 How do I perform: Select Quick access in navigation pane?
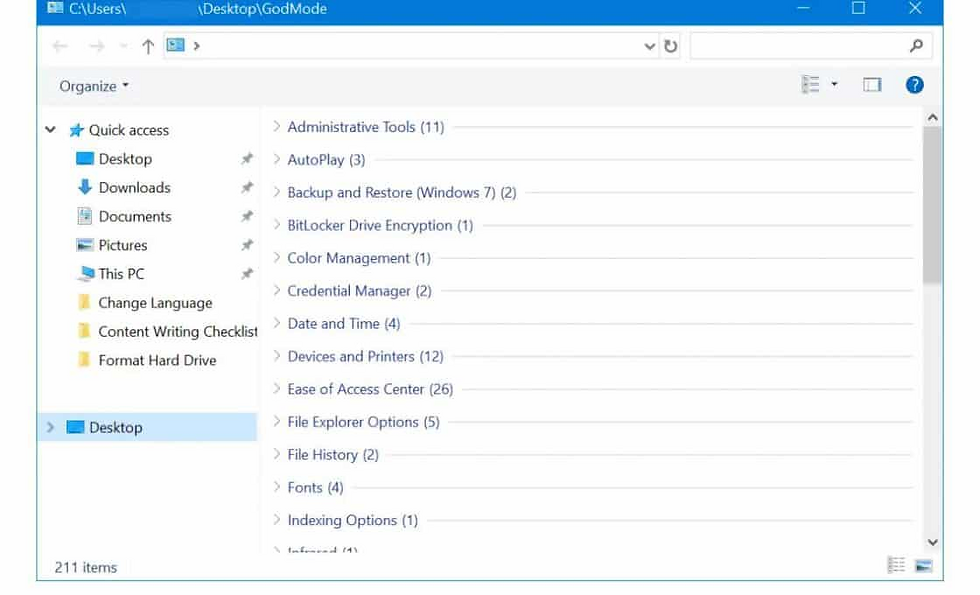coord(129,130)
